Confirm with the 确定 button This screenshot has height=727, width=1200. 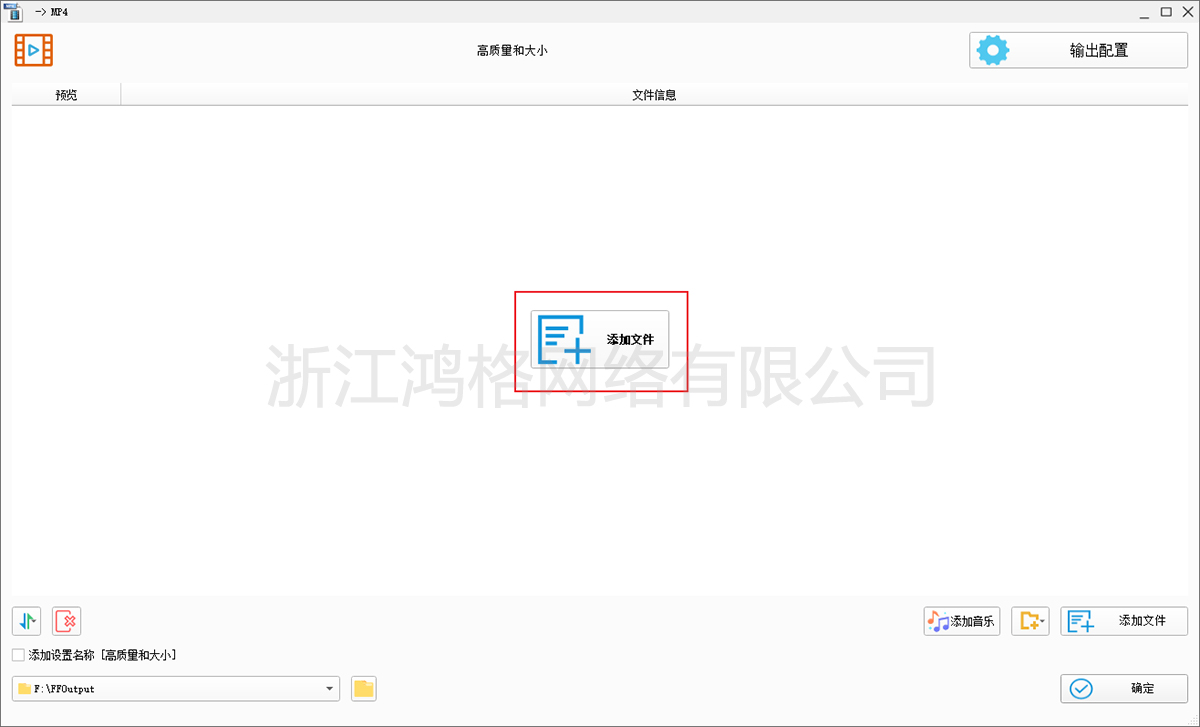click(1124, 688)
